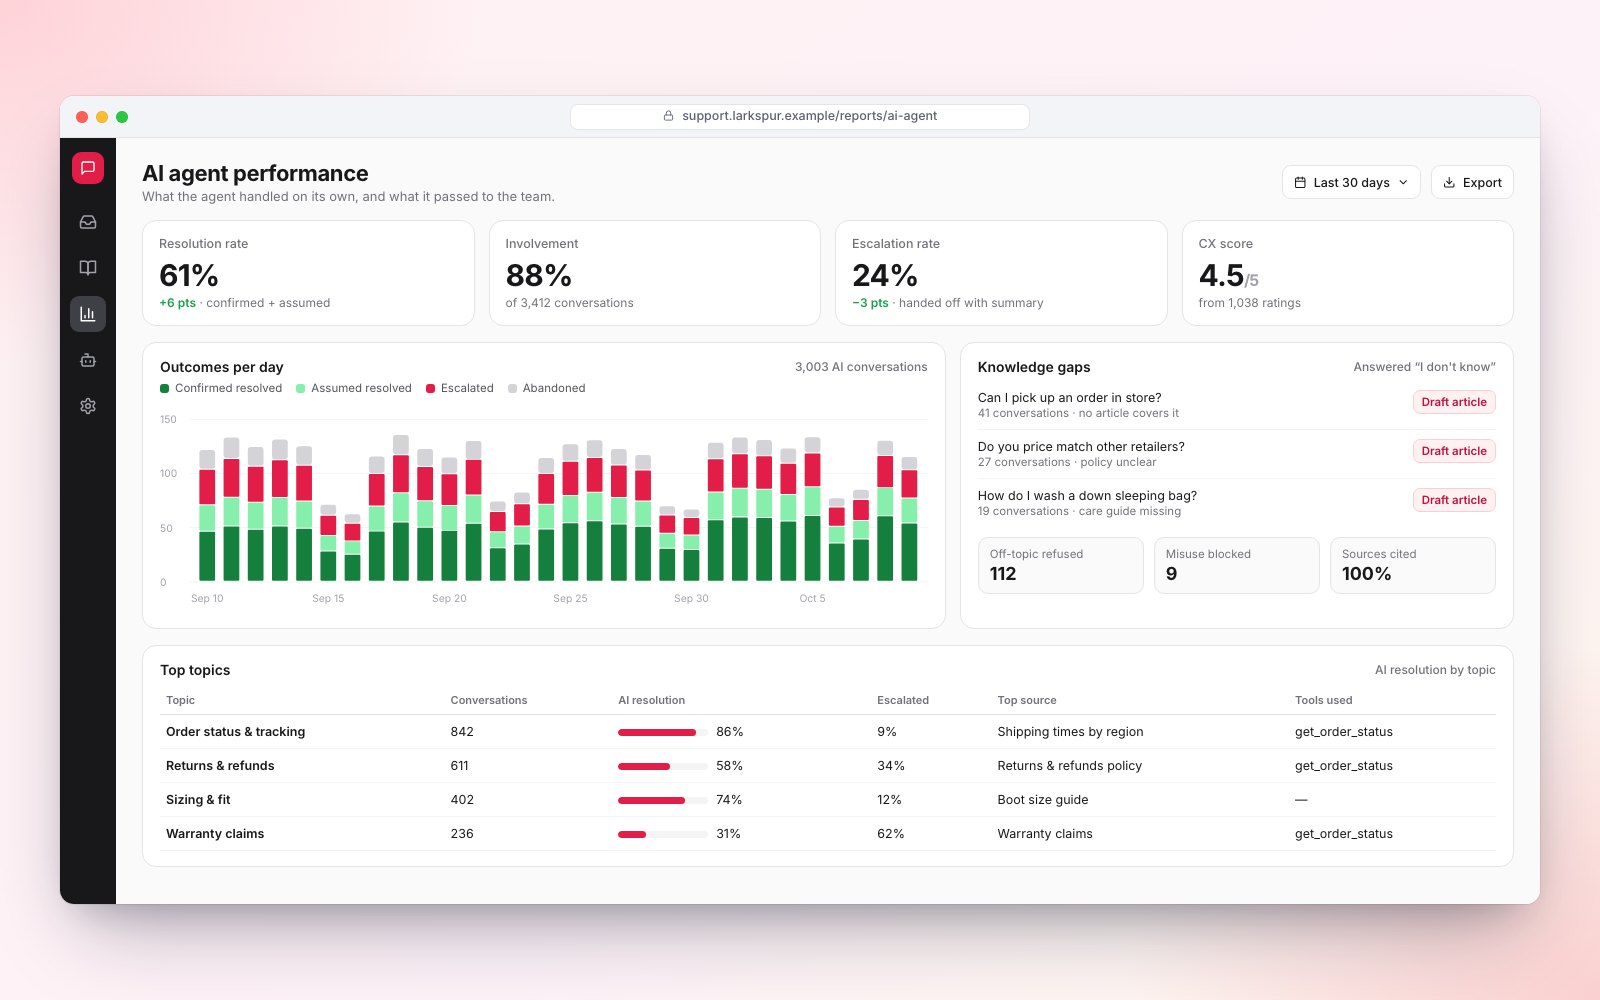Open the knowledge base book icon

(x=88, y=268)
